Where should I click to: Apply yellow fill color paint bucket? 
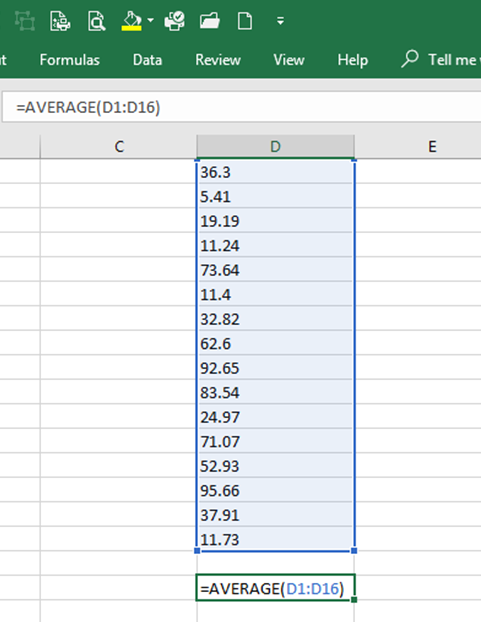132,21
